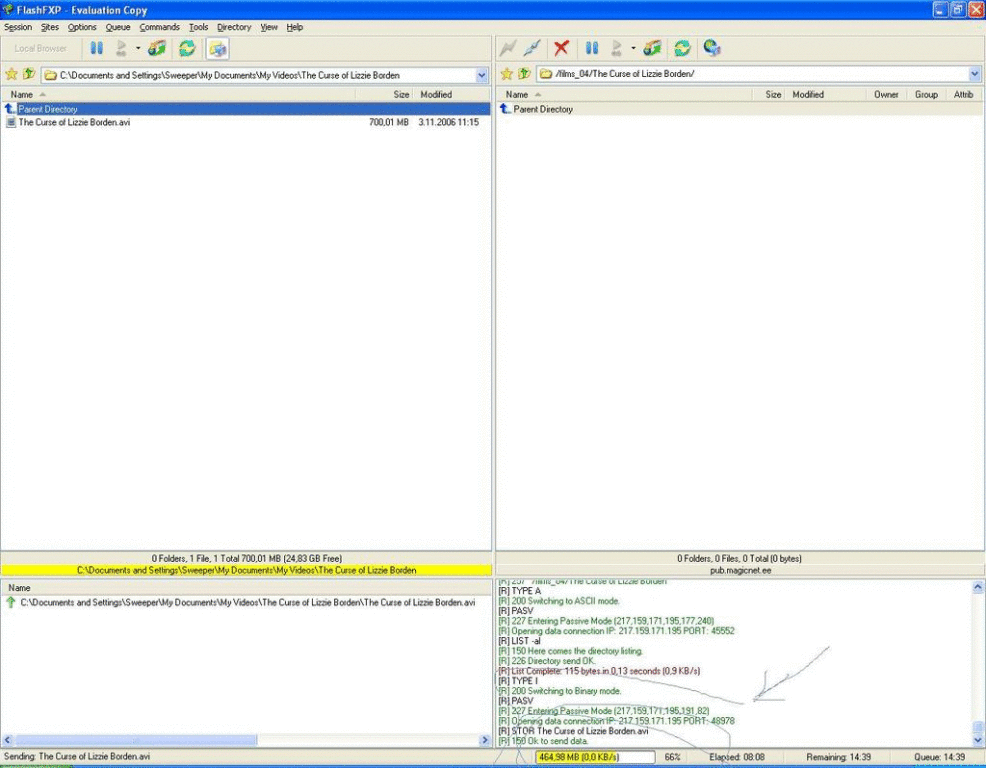
Task: Click the 3.11.2006 11:15 modified date
Action: [x=448, y=122]
